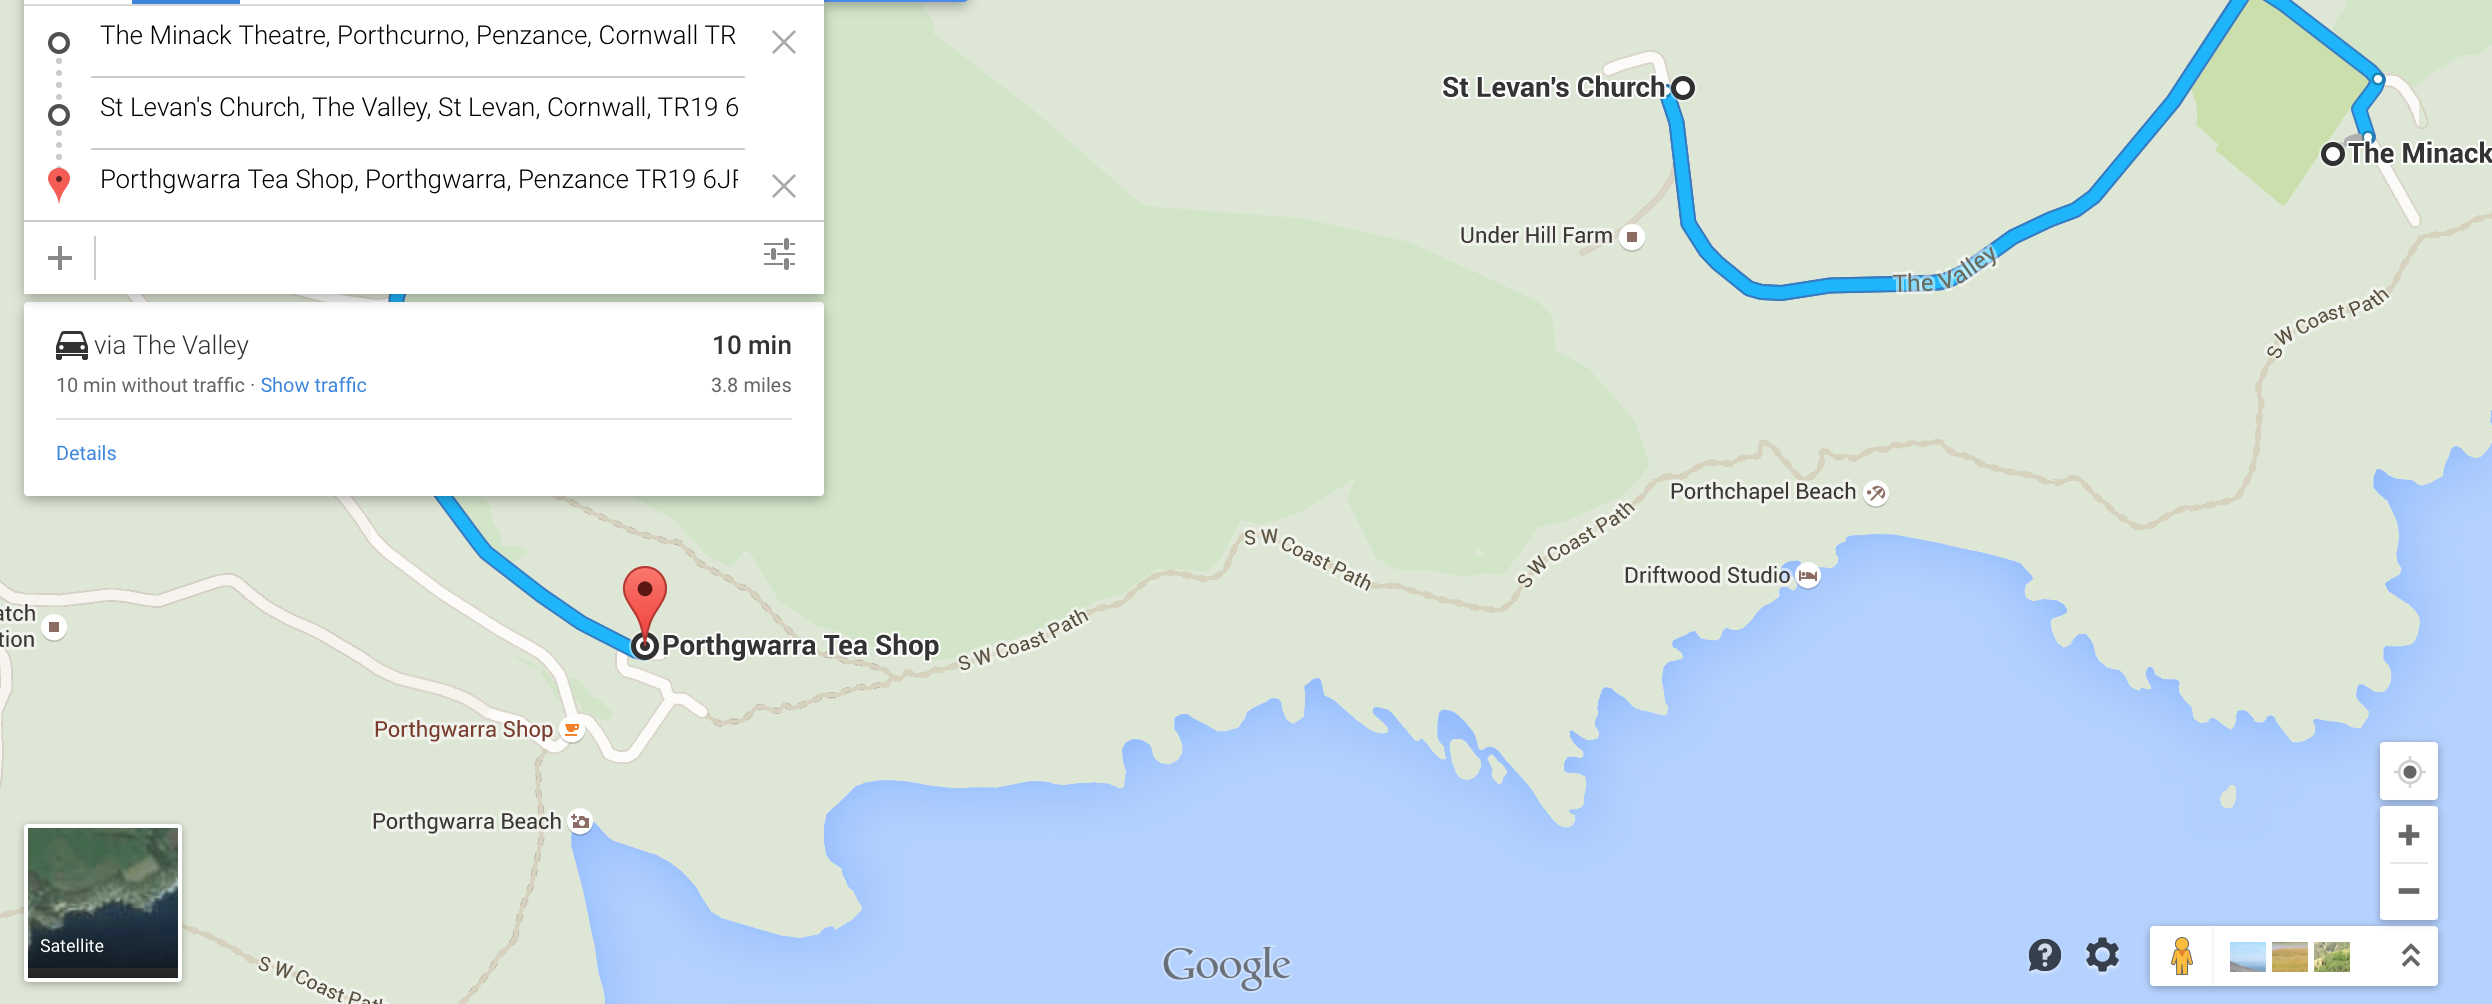This screenshot has width=2492, height=1004.
Task: Open the Help question mark icon
Action: [2044, 955]
